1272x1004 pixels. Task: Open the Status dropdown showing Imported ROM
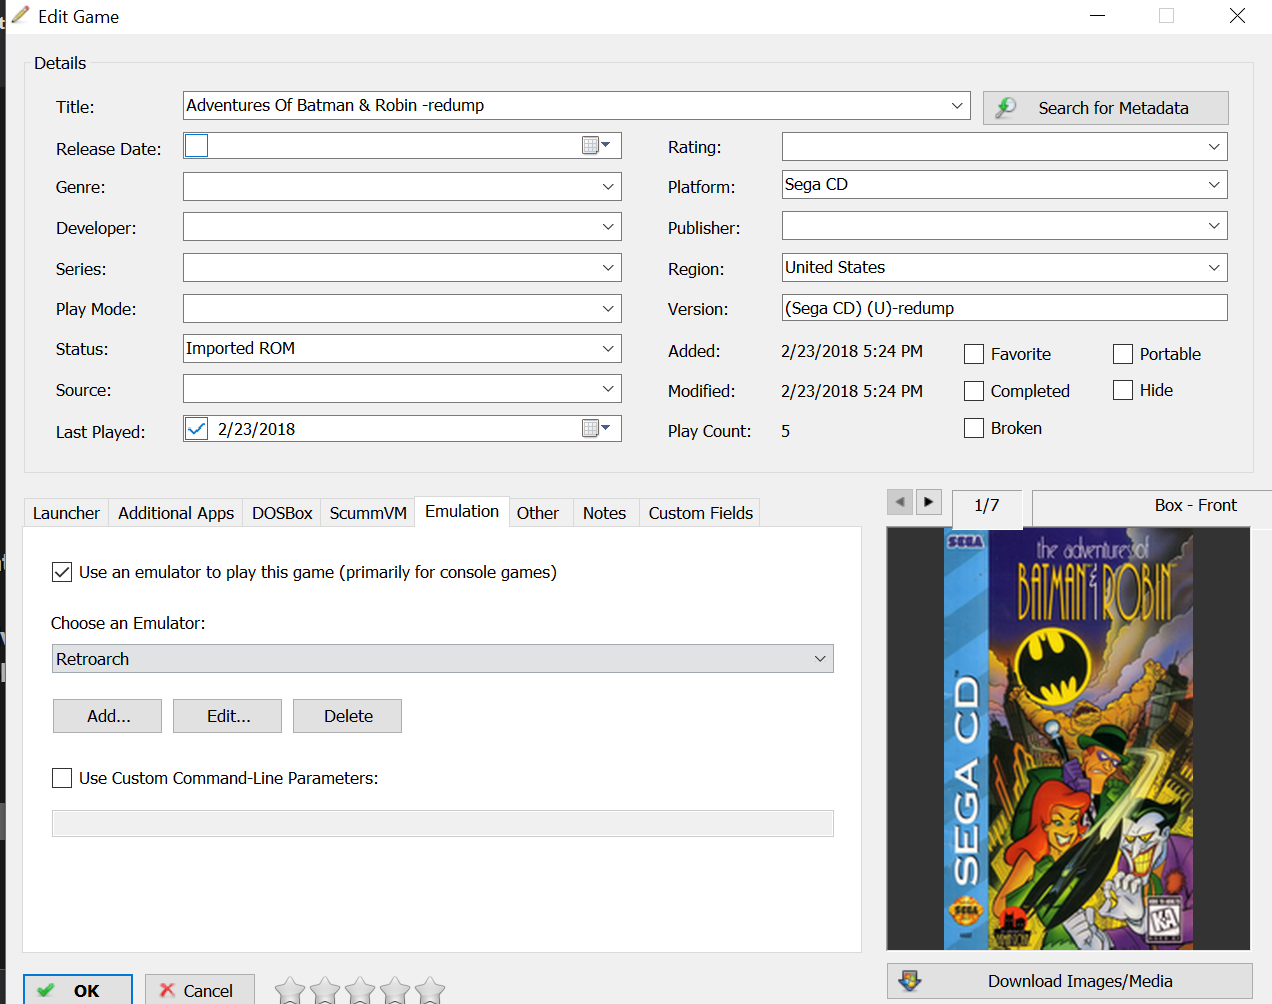[x=608, y=349]
